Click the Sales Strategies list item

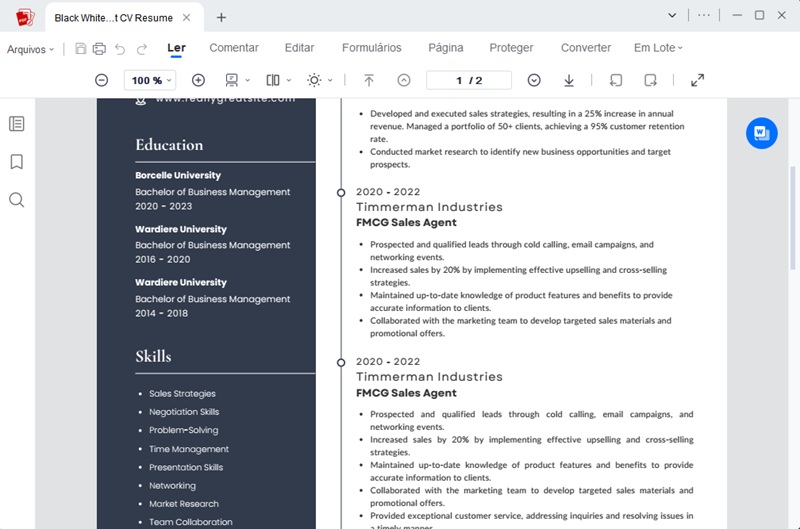182,393
